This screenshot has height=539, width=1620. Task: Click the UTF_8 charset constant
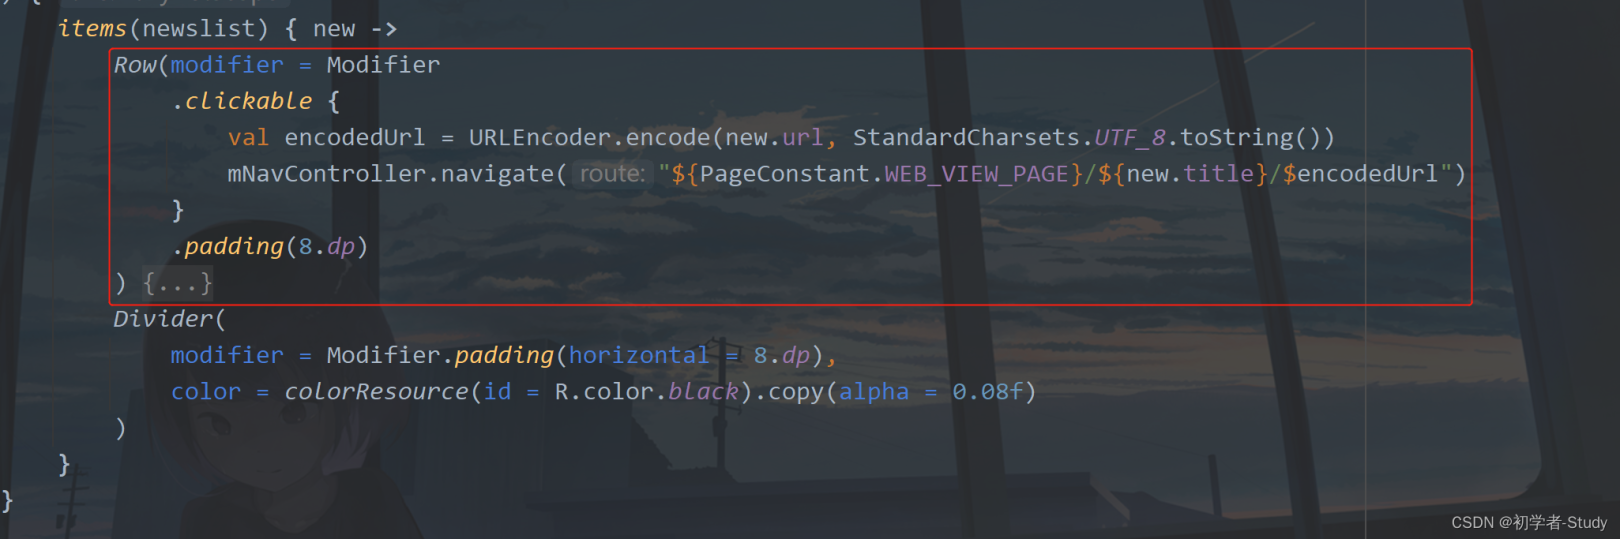point(1129,137)
